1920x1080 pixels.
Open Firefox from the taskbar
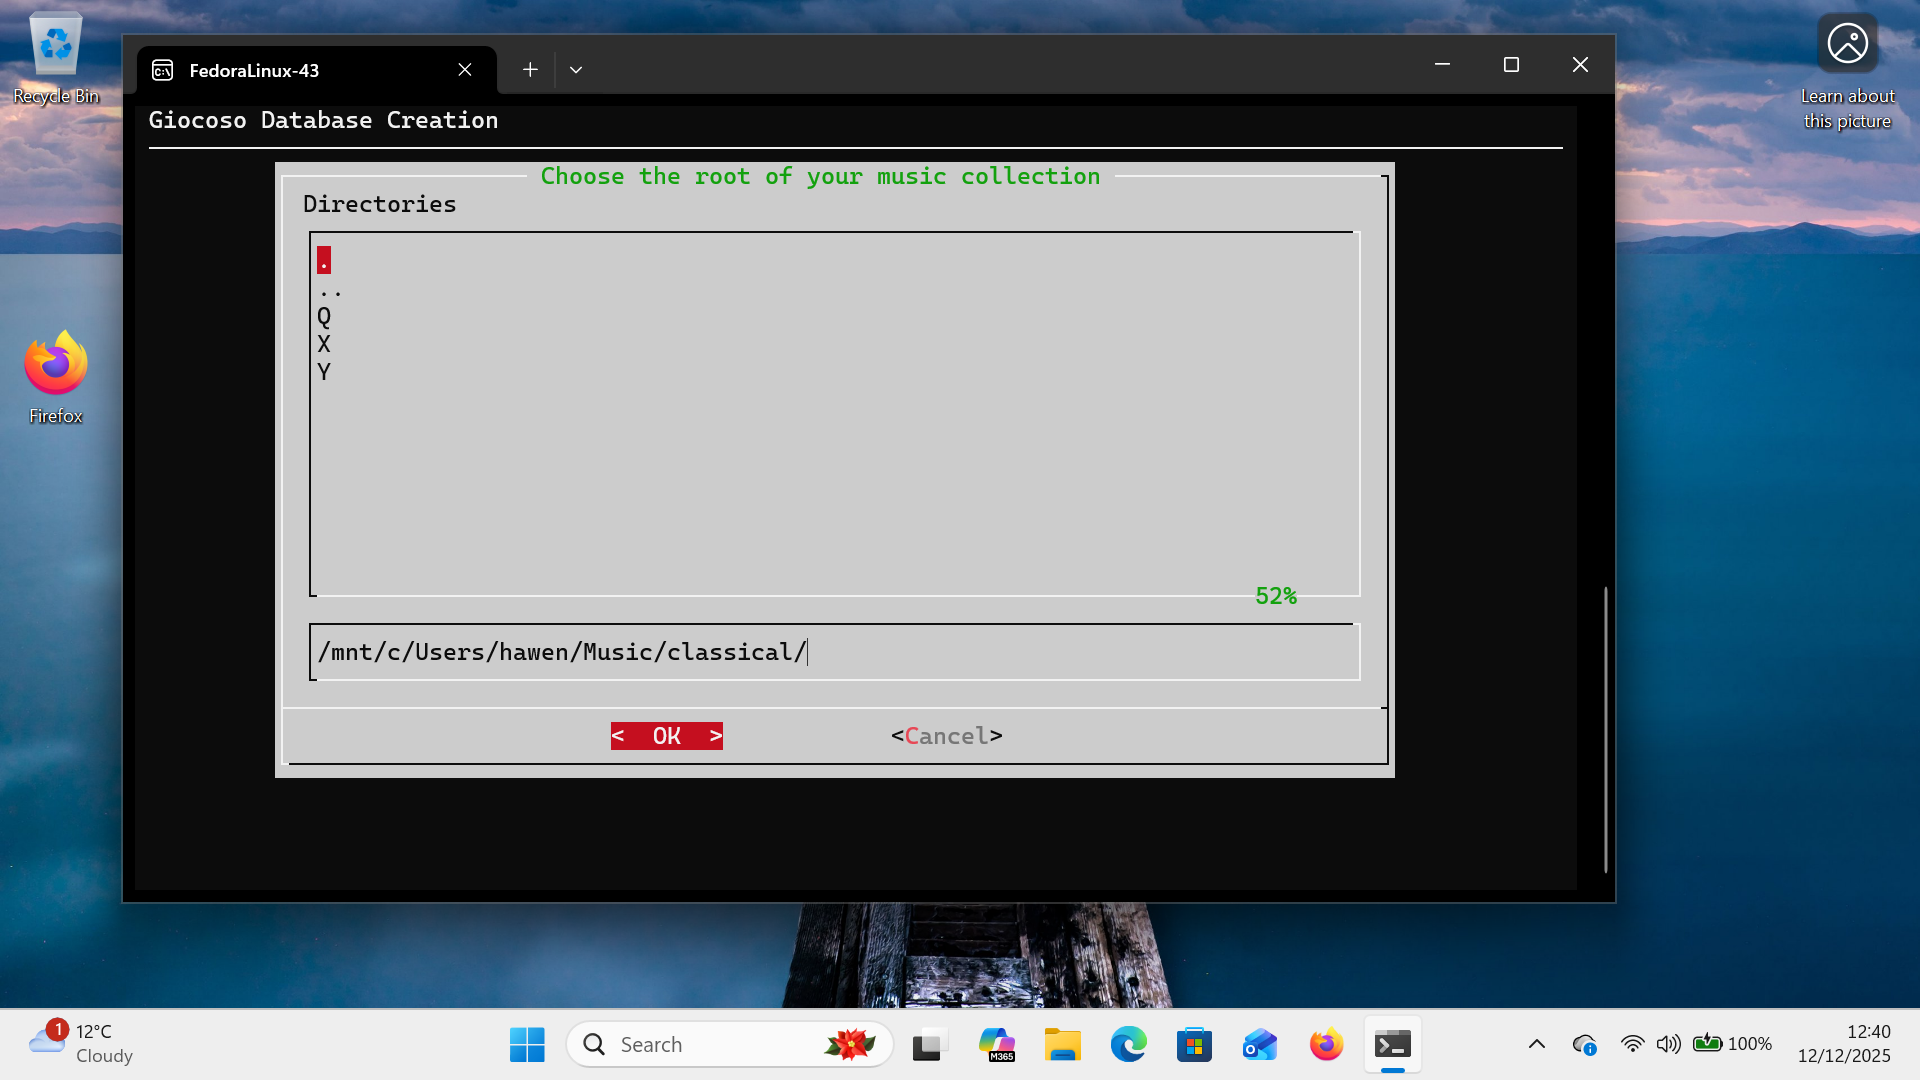tap(1325, 1044)
